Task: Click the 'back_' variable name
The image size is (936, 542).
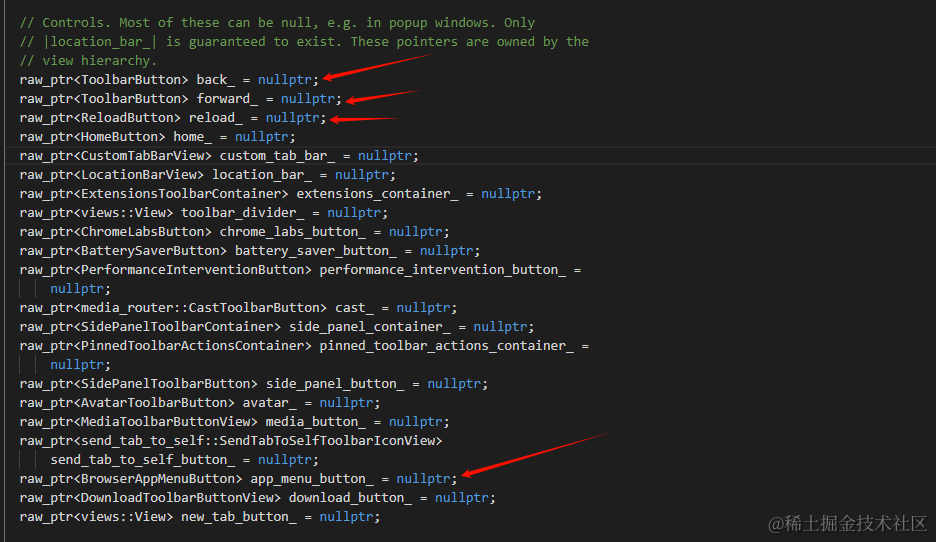Action: click(215, 79)
